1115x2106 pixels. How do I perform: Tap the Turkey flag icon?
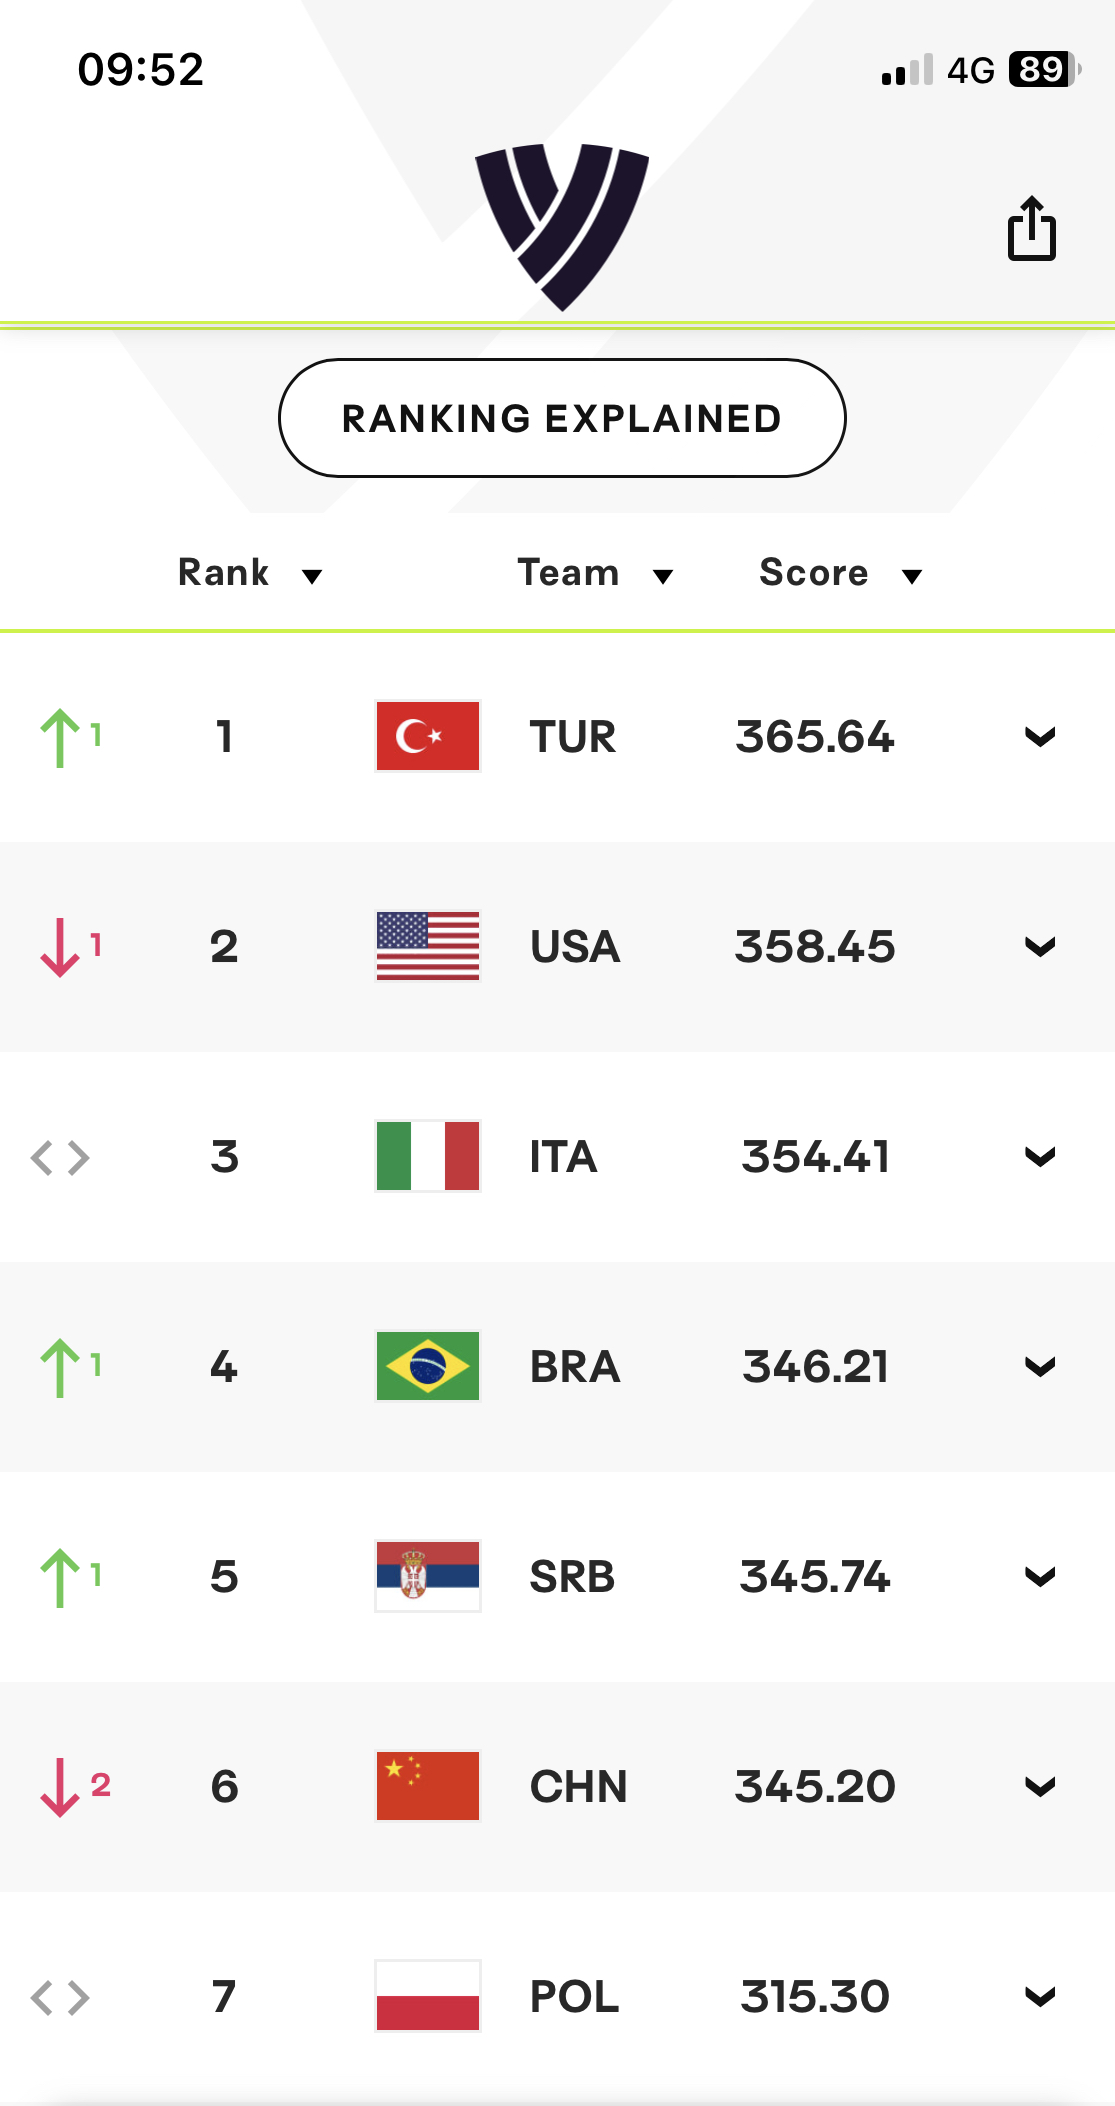point(428,736)
